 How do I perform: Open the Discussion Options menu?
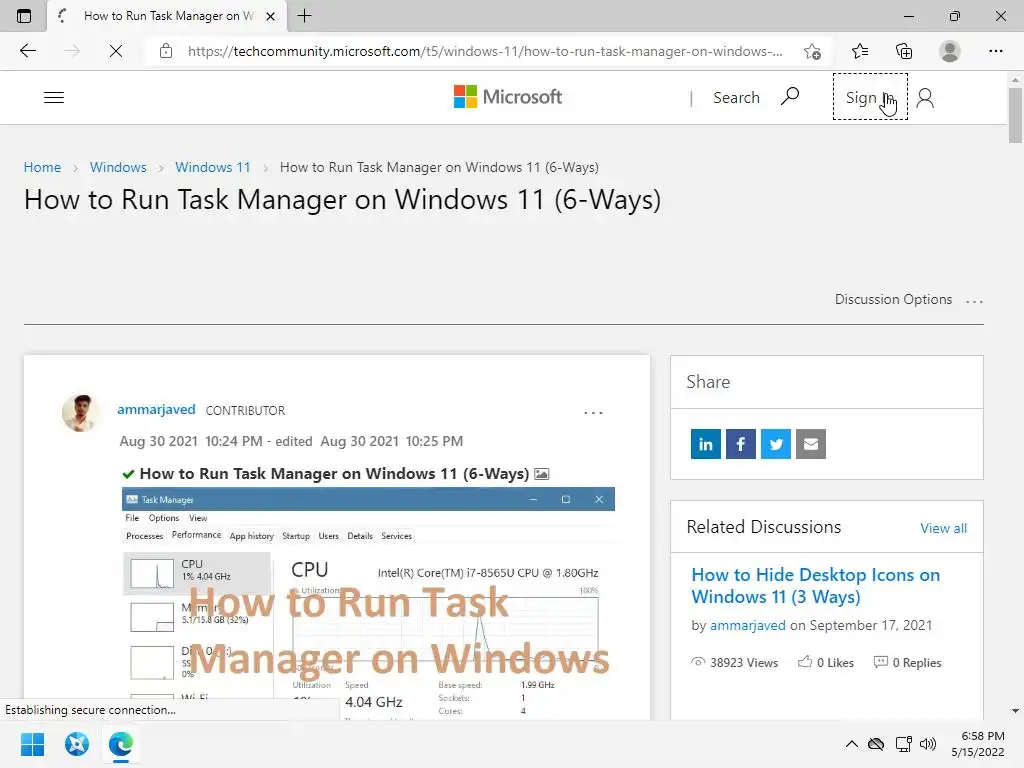908,300
